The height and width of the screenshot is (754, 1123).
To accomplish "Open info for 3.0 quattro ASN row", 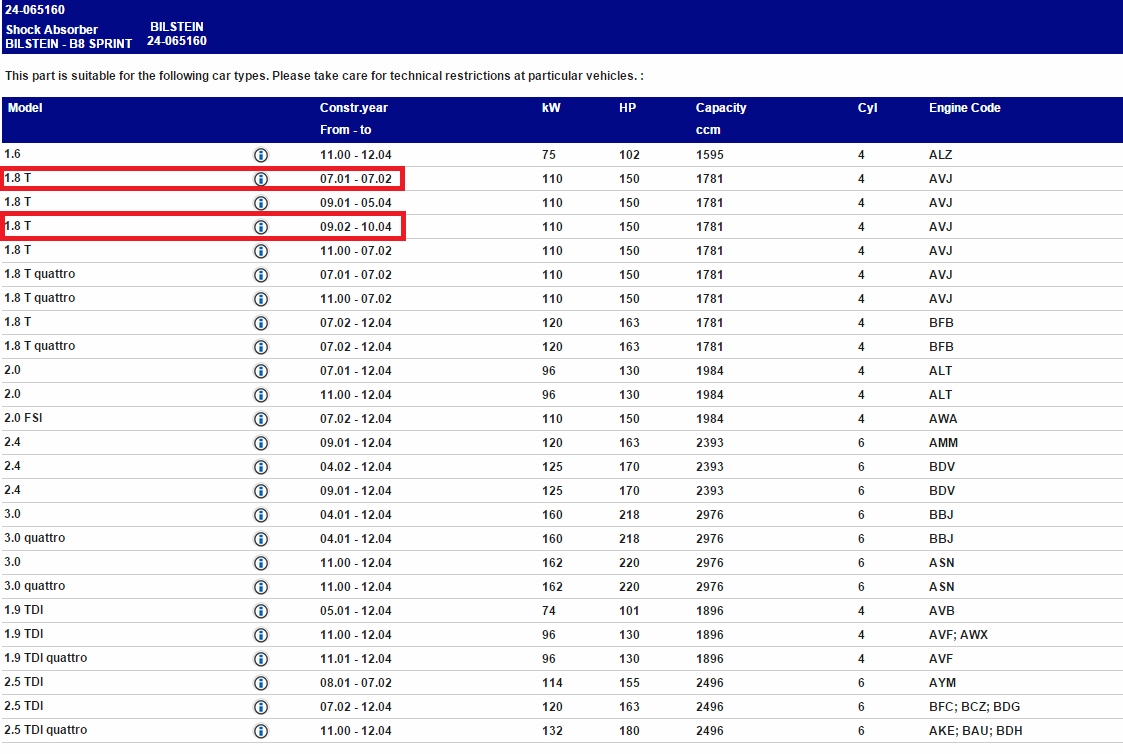I will 261,586.
